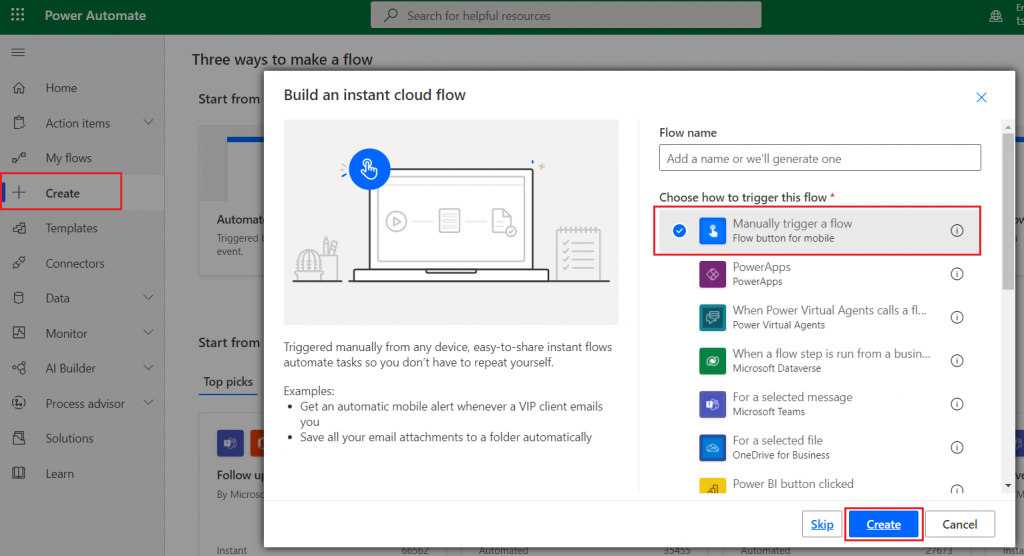The height and width of the screenshot is (556, 1024).
Task: Click the trigger list scrollbar thumb
Action: 1008,211
